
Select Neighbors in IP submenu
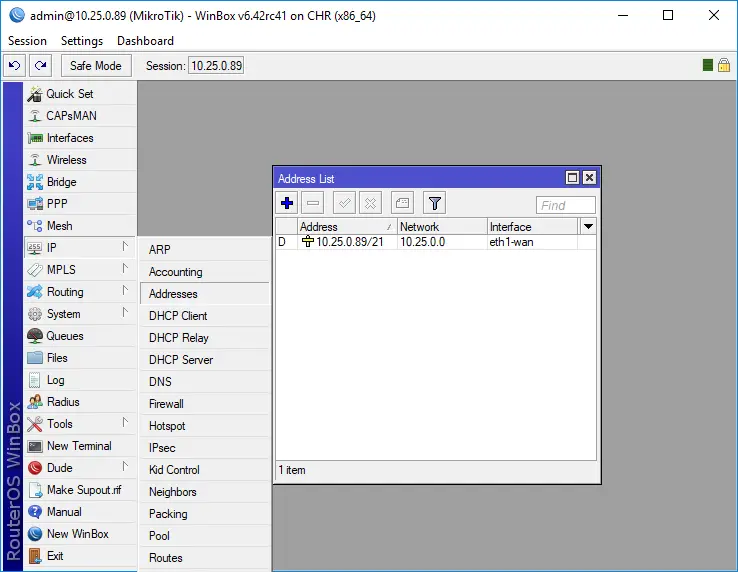[205, 492]
